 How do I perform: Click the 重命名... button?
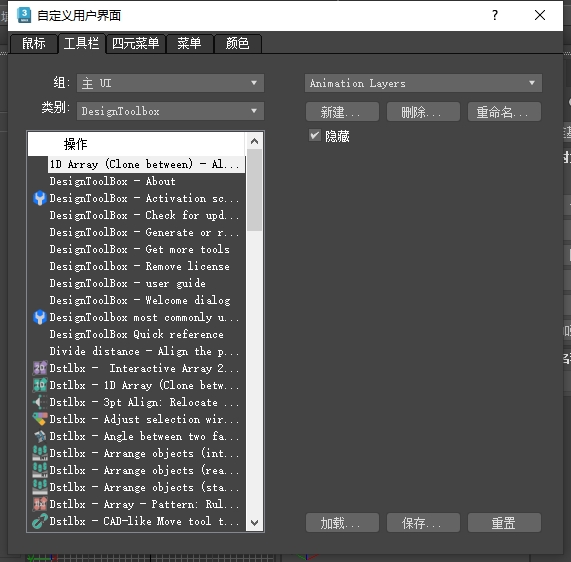504,112
